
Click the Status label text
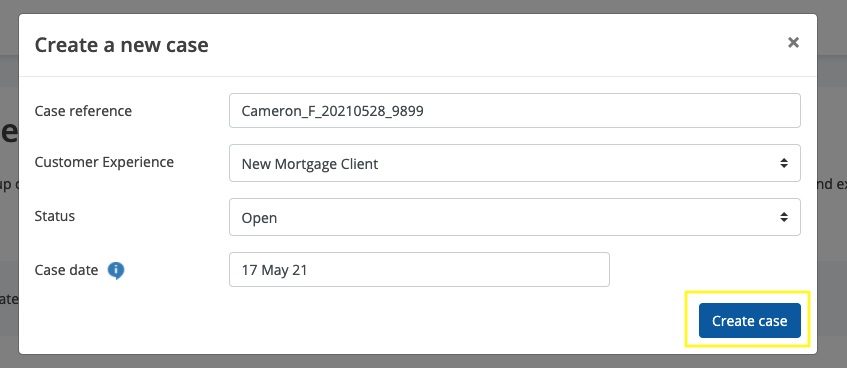55,216
